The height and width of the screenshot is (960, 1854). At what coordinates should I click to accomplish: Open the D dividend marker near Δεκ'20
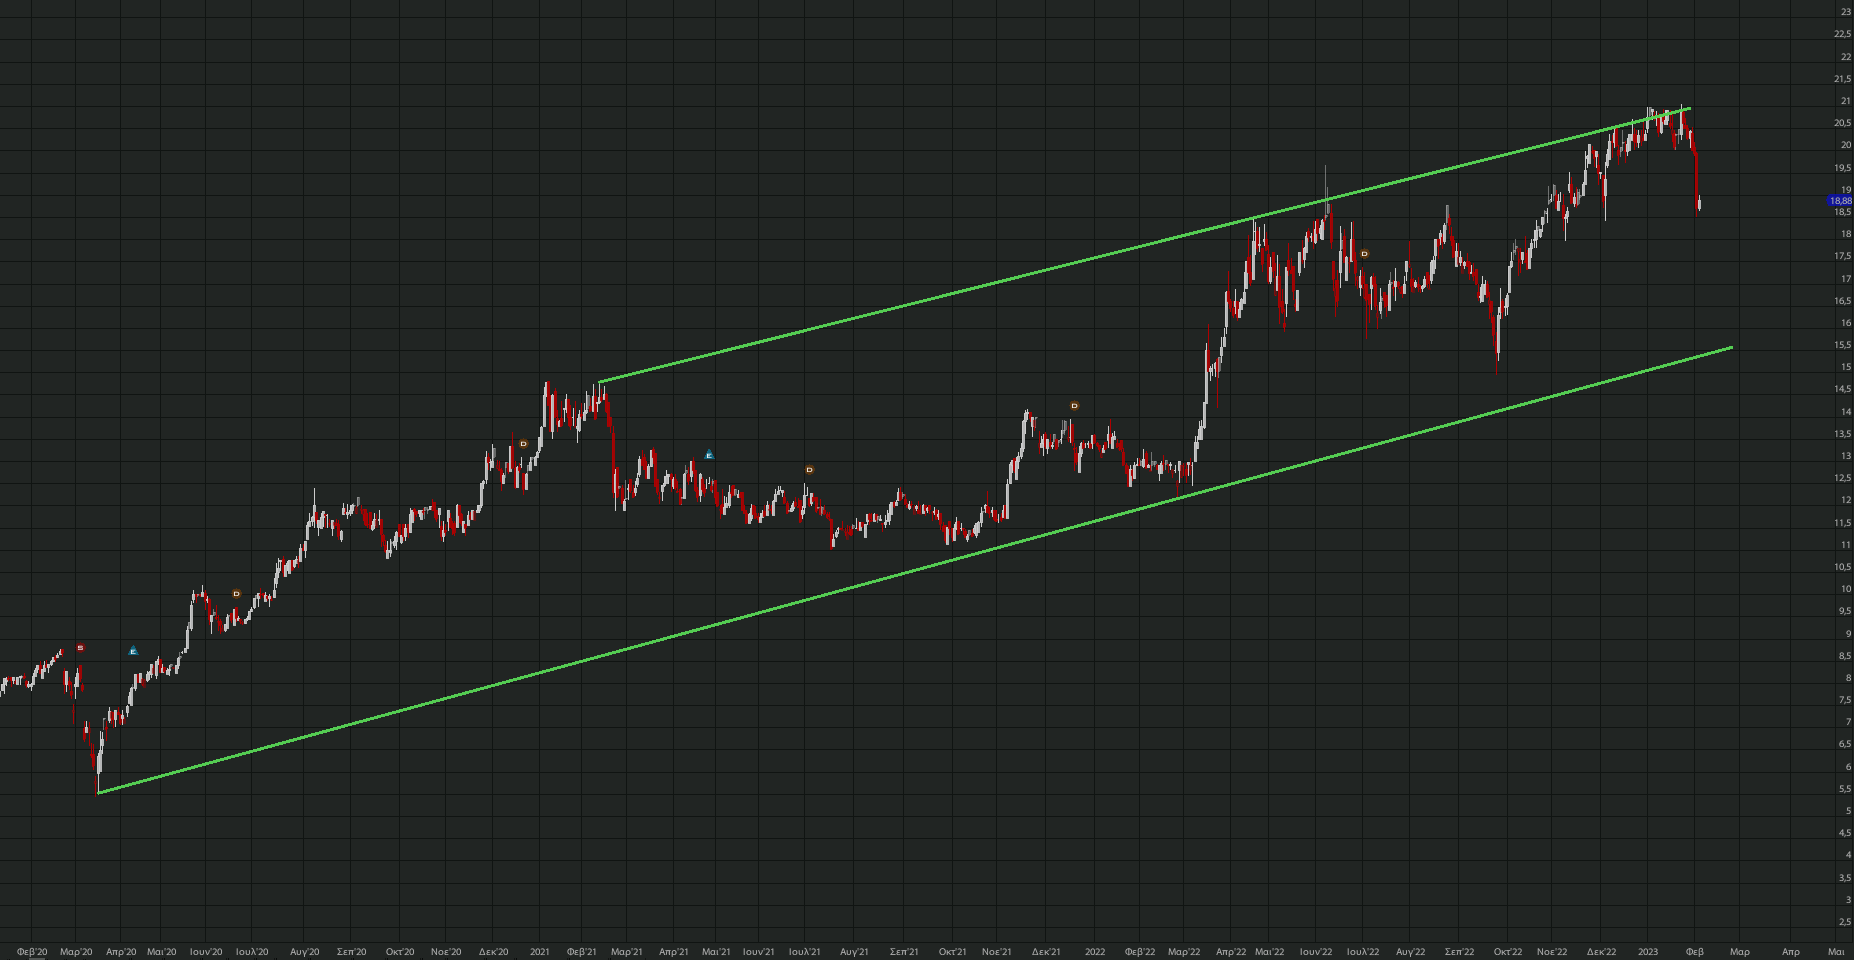[x=523, y=444]
